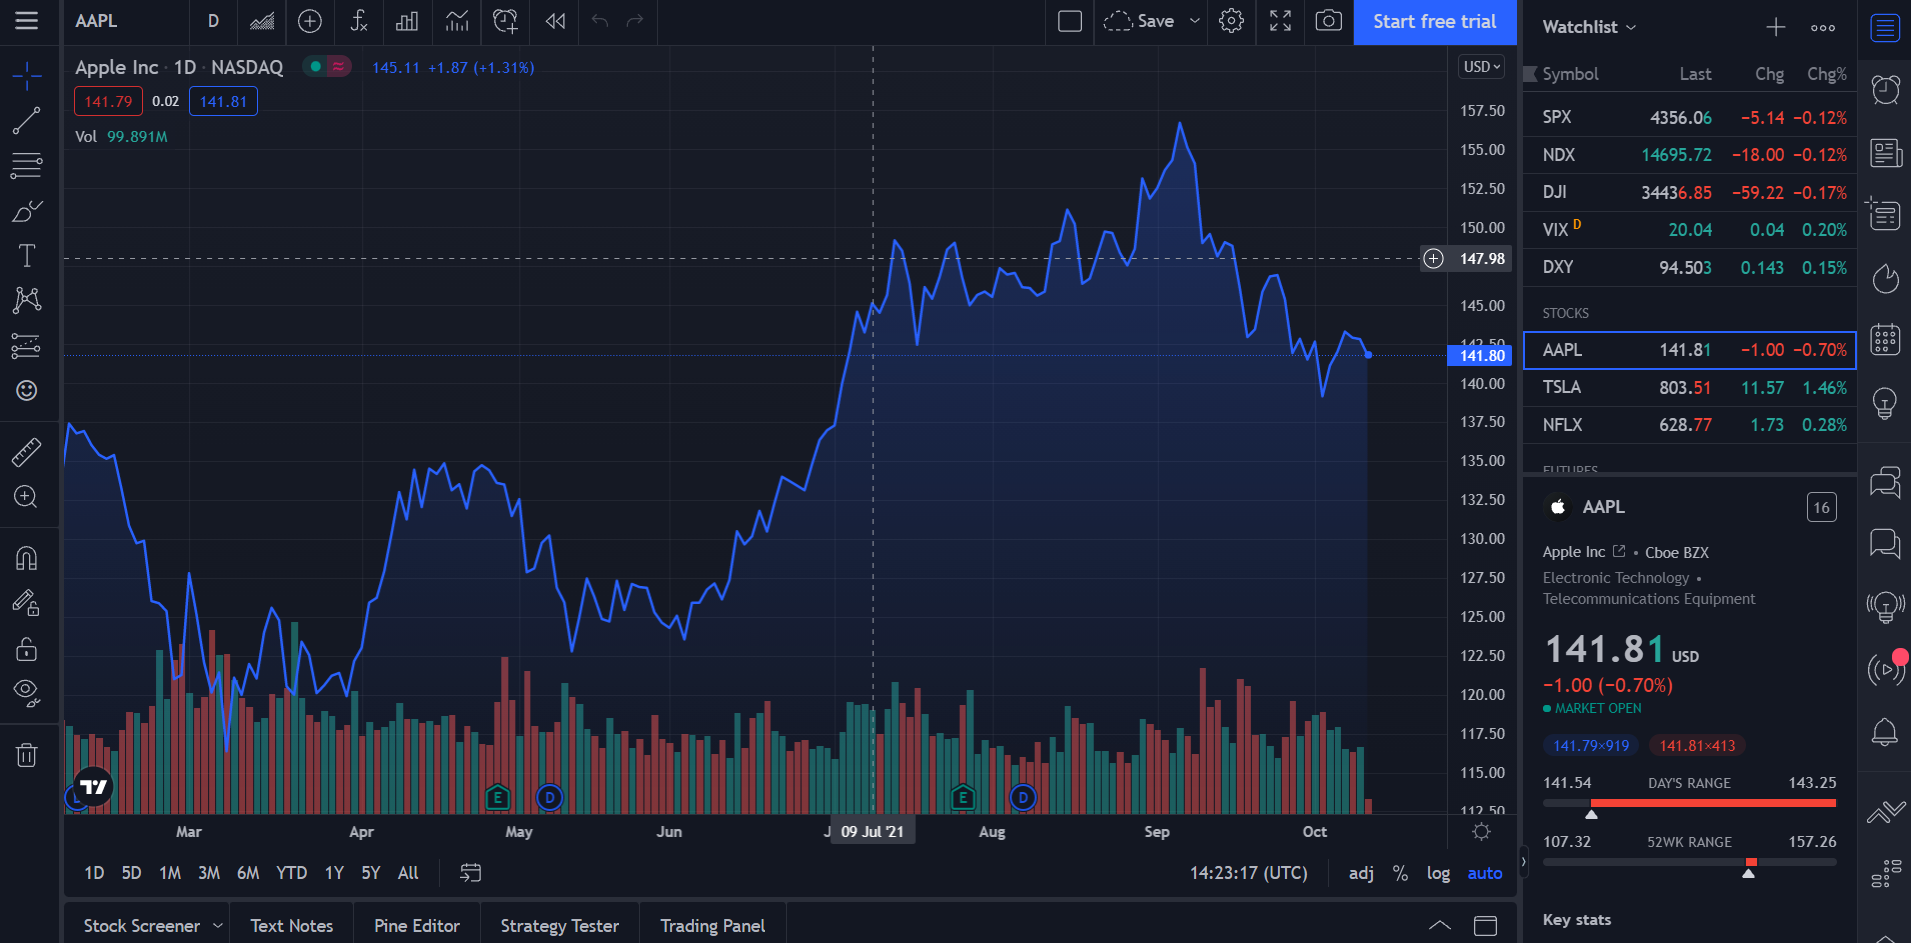The height and width of the screenshot is (943, 1911).
Task: Click Start free trial button
Action: tap(1435, 22)
